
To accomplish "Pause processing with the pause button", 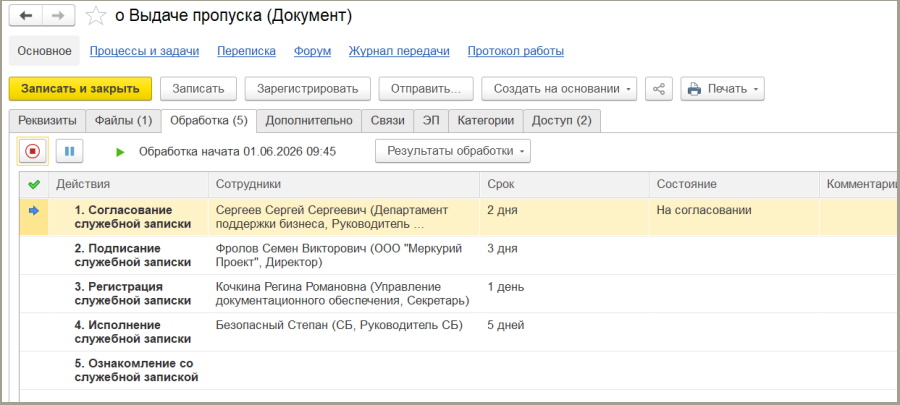I will [x=69, y=151].
